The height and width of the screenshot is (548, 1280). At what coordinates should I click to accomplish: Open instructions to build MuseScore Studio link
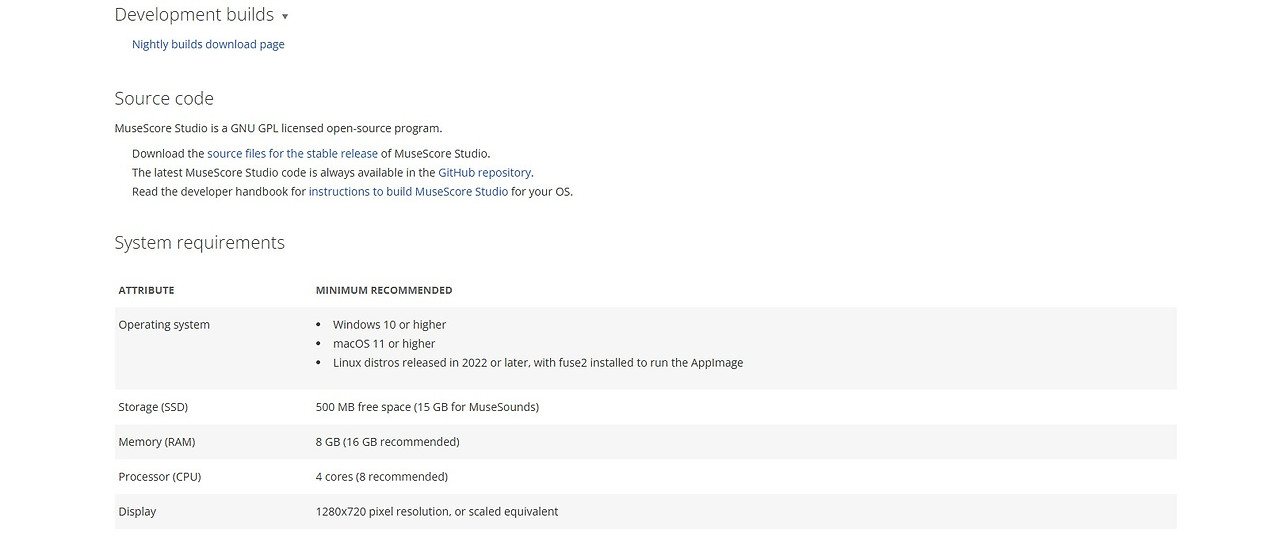(x=408, y=192)
